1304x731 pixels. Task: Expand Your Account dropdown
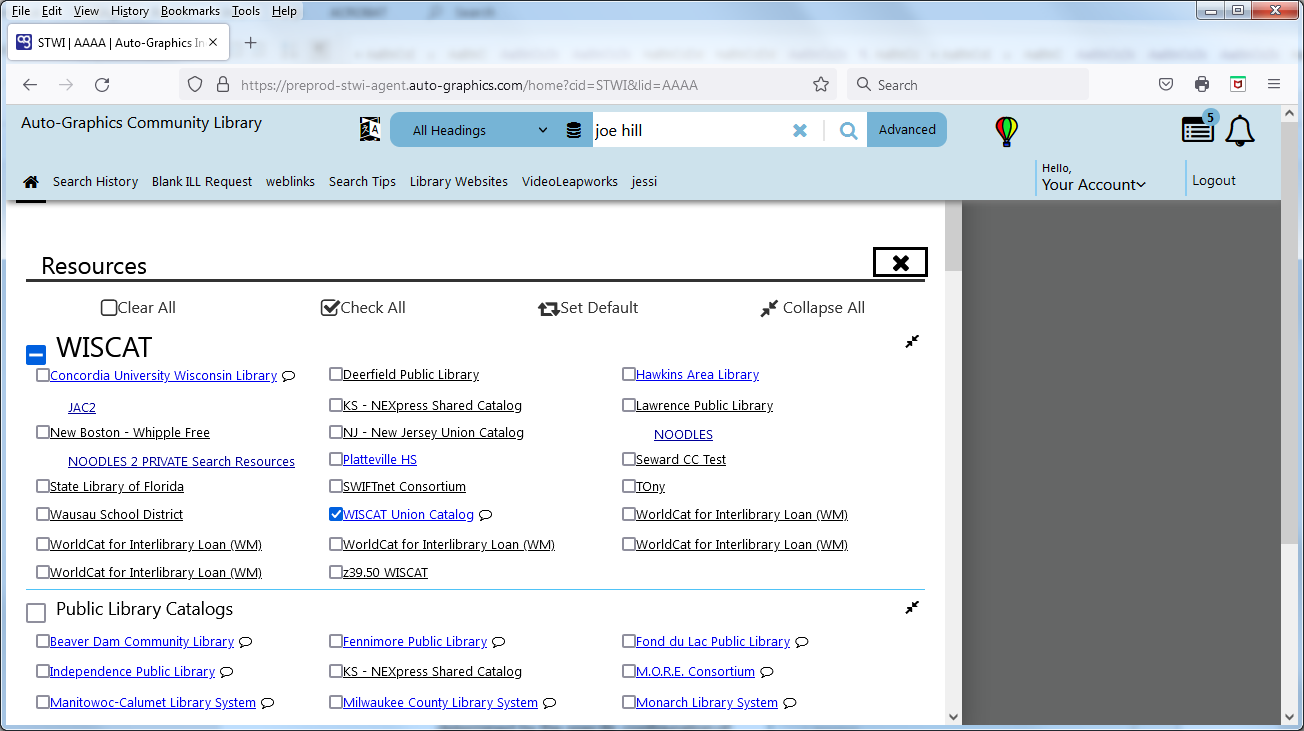pos(1093,184)
